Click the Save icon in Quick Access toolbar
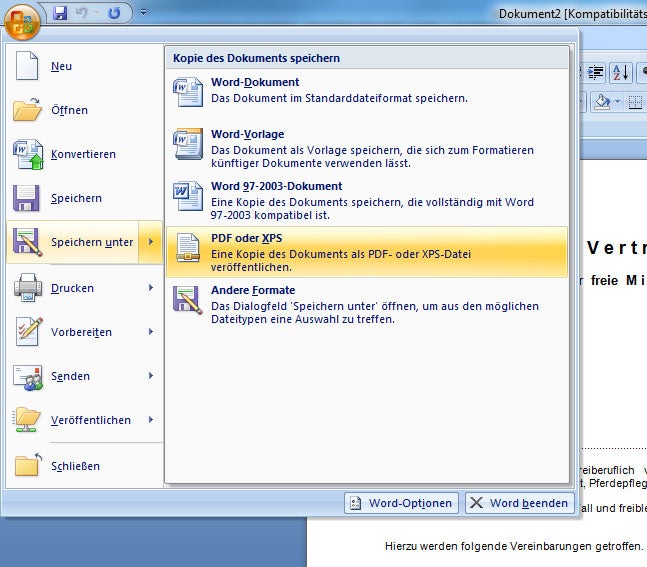Viewport: 647px width, 567px height. [60, 13]
